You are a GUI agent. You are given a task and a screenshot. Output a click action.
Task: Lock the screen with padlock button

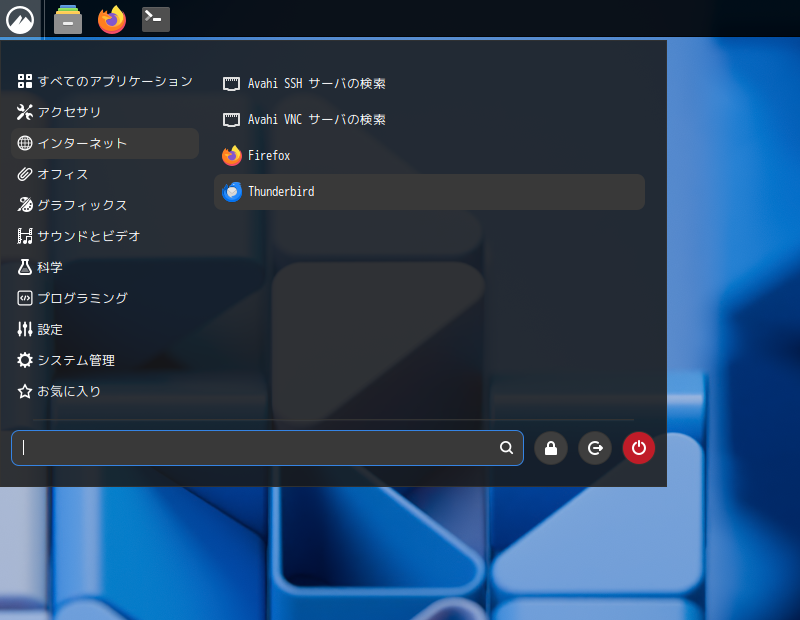click(x=551, y=448)
